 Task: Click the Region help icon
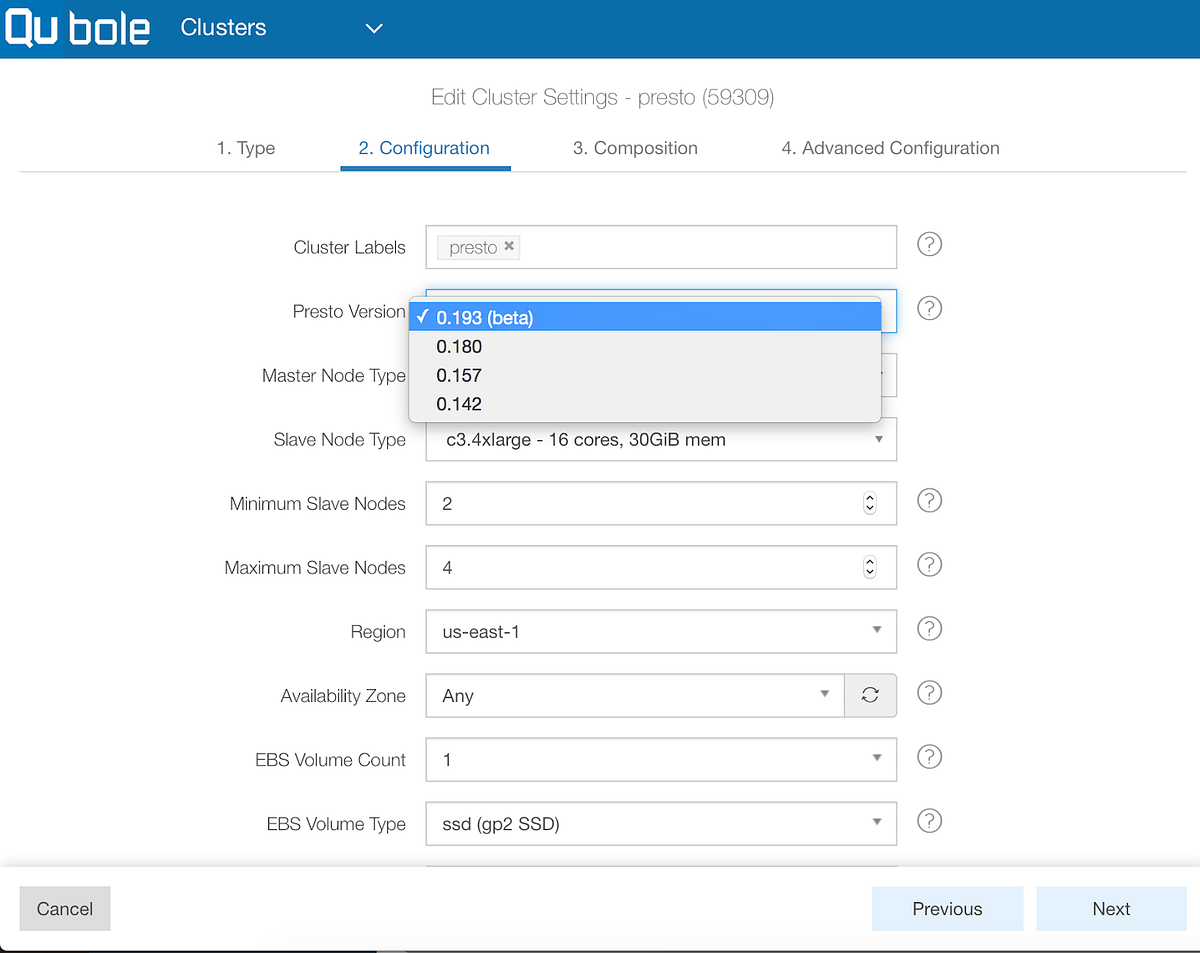pyautogui.click(x=928, y=628)
